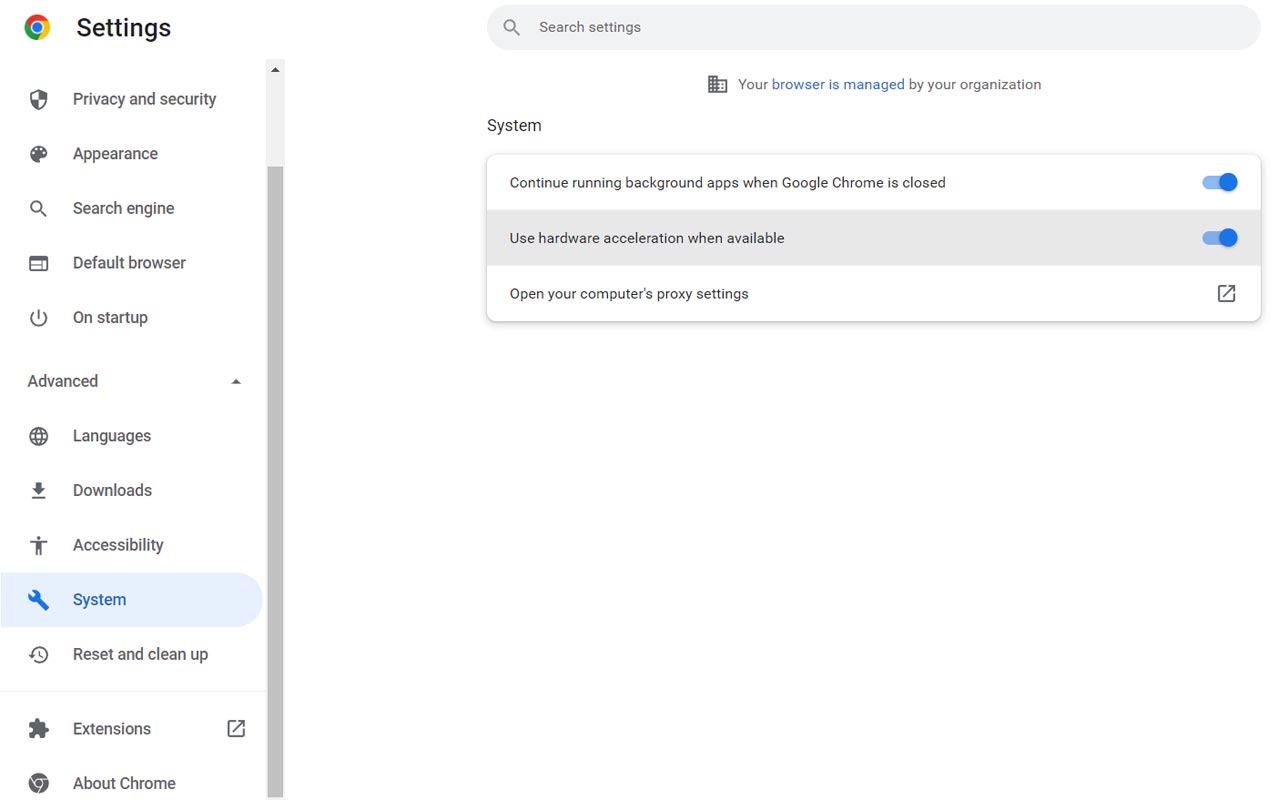Click the On startup power icon
1278x800 pixels.
(38, 318)
